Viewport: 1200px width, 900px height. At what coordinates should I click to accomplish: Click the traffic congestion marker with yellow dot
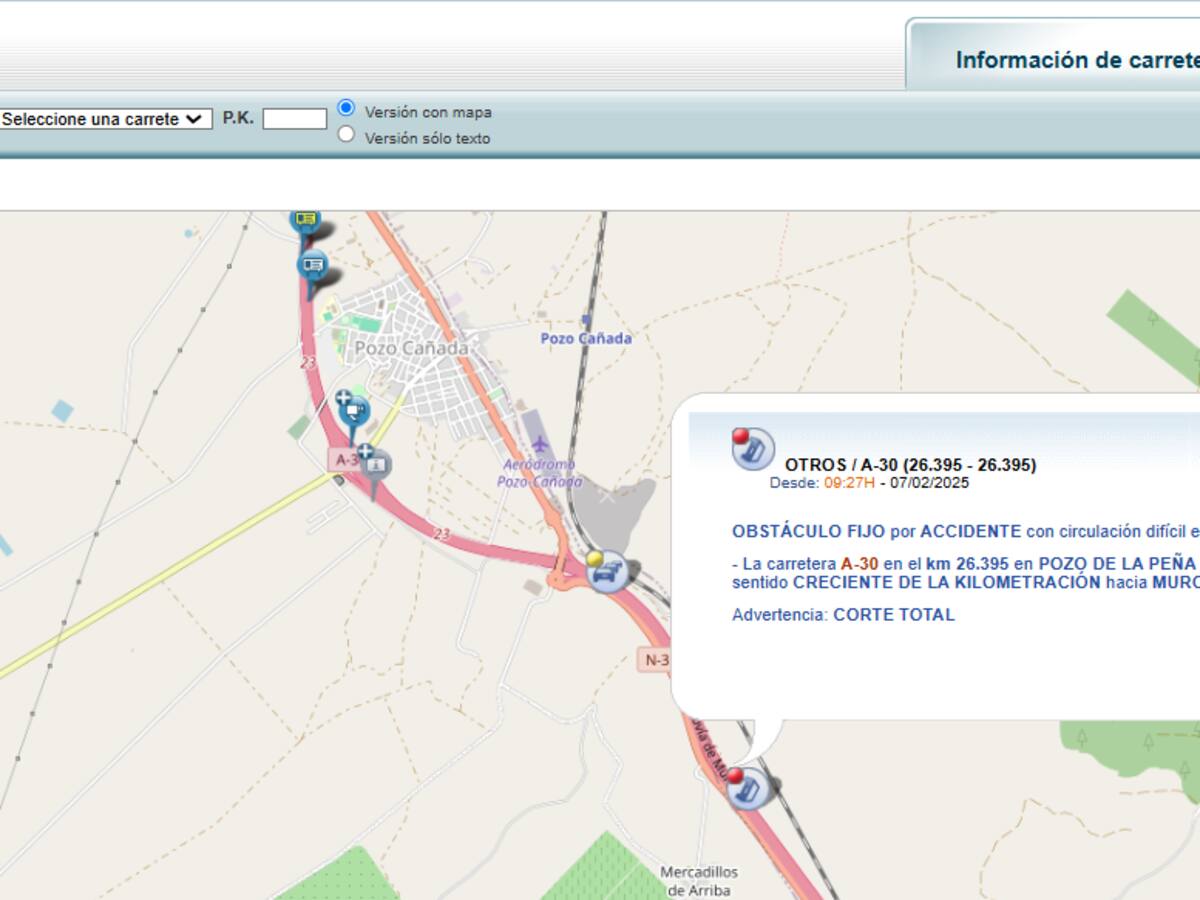(x=607, y=572)
